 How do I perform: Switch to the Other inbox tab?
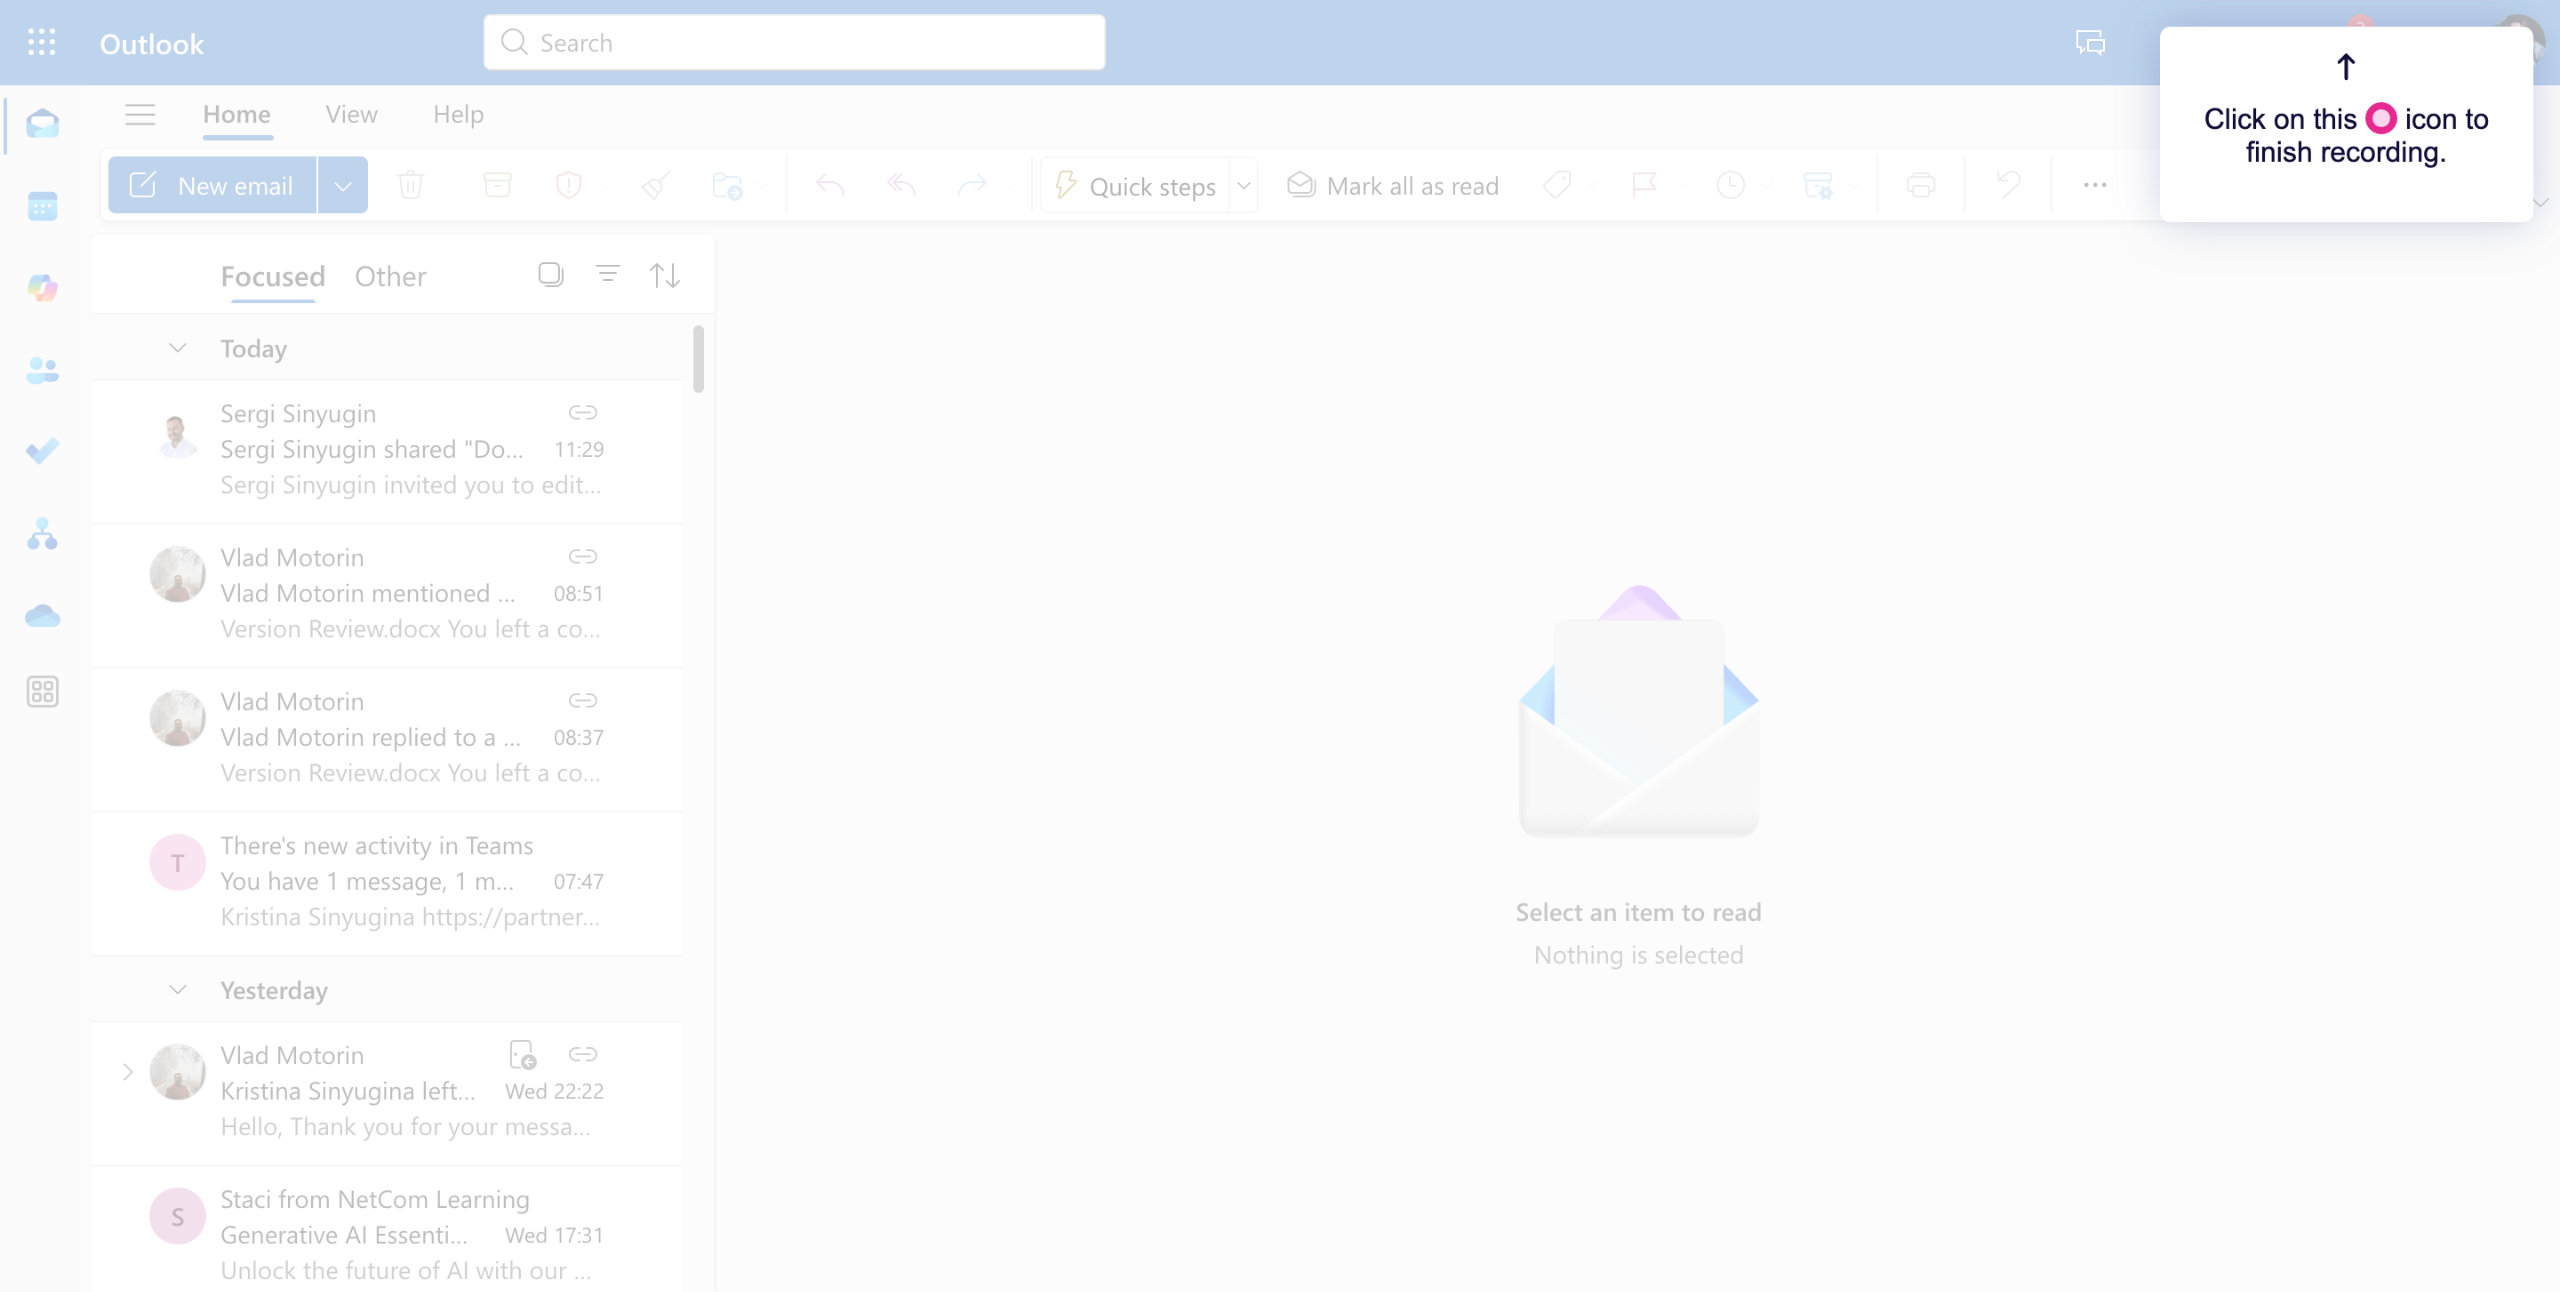390,277
